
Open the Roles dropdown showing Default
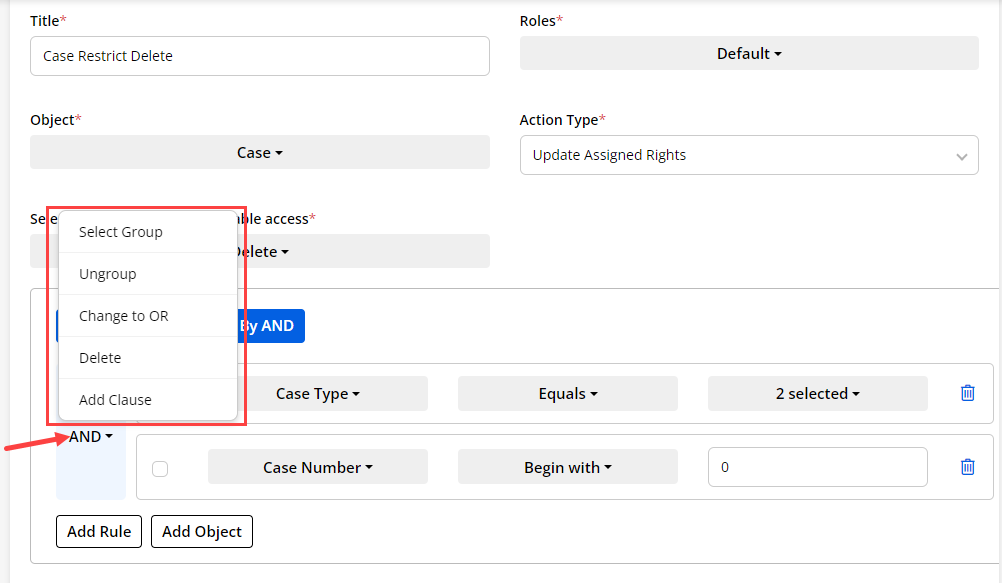tap(748, 54)
